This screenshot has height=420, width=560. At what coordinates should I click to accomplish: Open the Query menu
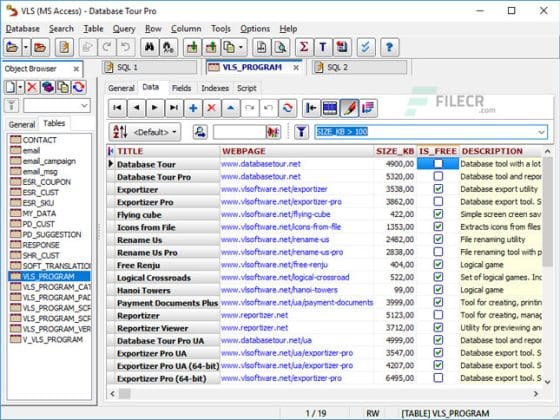click(124, 29)
